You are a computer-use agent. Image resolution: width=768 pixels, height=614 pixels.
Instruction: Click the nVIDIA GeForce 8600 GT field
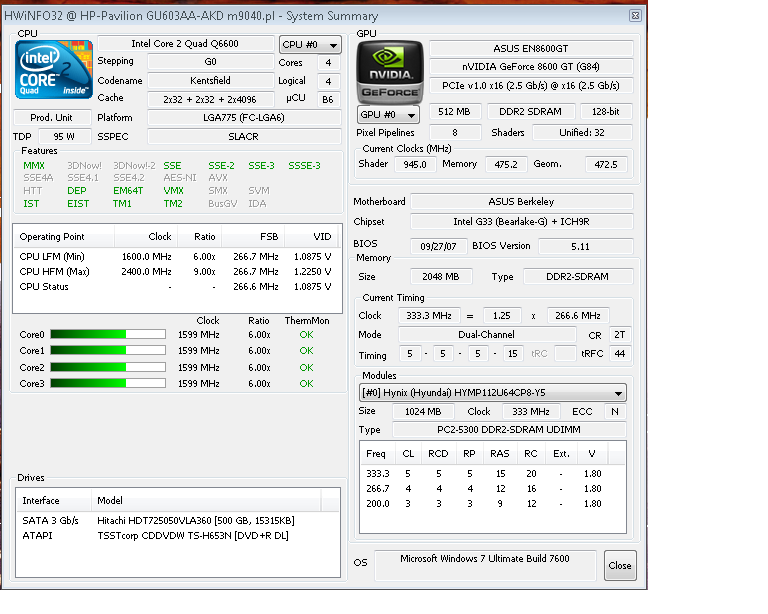pyautogui.click(x=531, y=67)
